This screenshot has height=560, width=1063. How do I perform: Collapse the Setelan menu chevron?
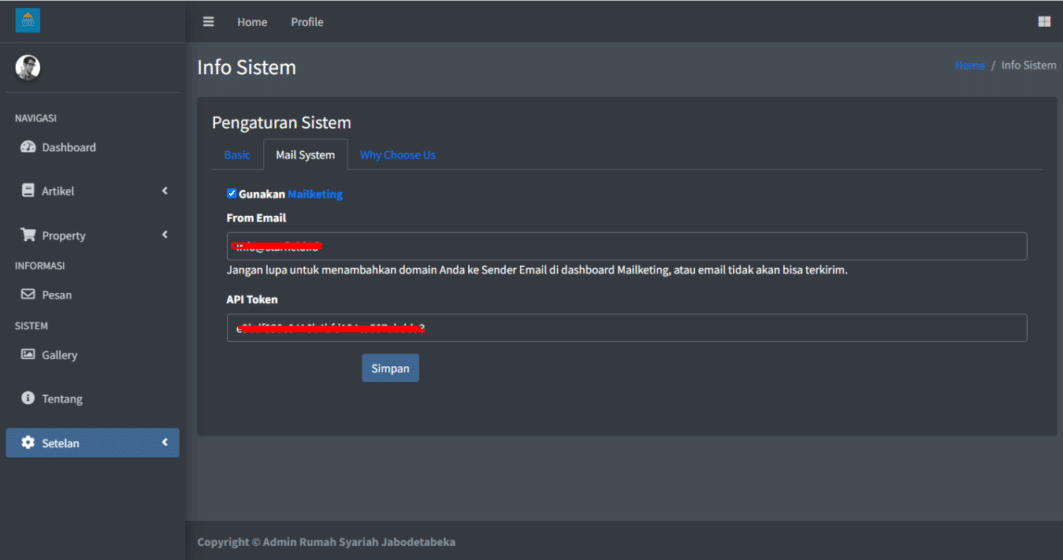click(x=165, y=443)
